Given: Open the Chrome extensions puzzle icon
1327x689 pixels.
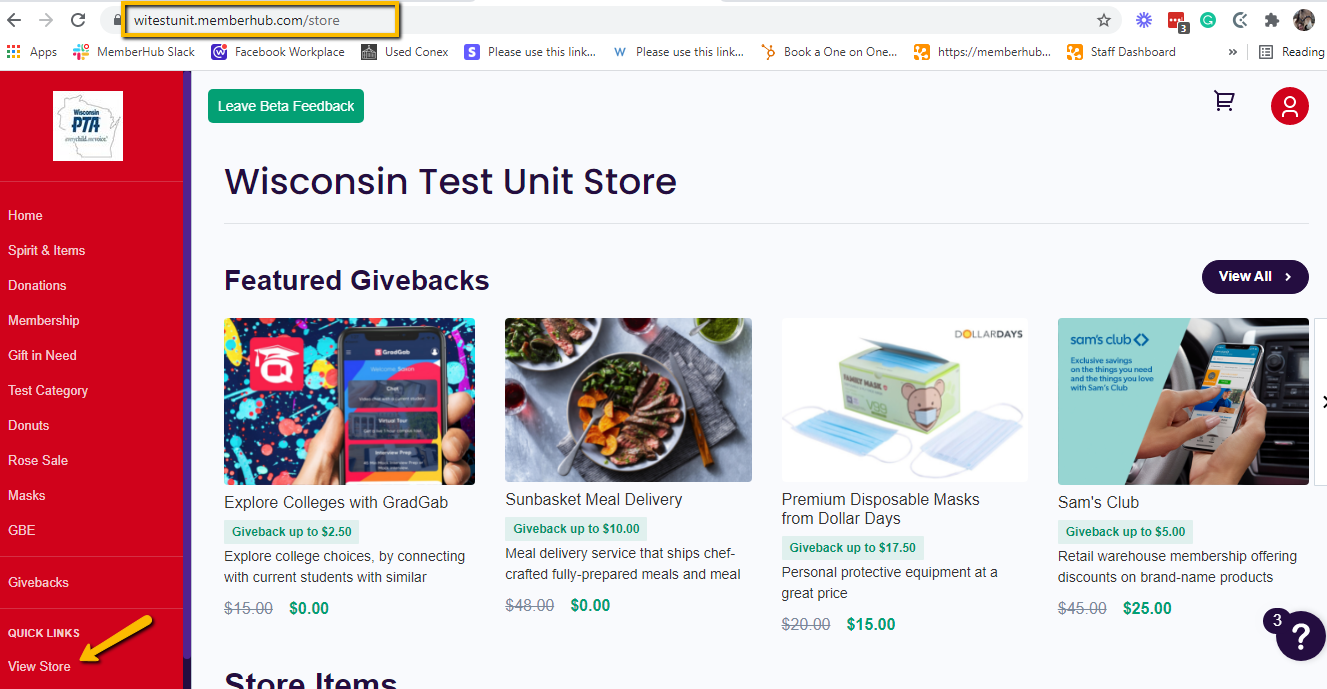Looking at the screenshot, I should click(x=1271, y=20).
